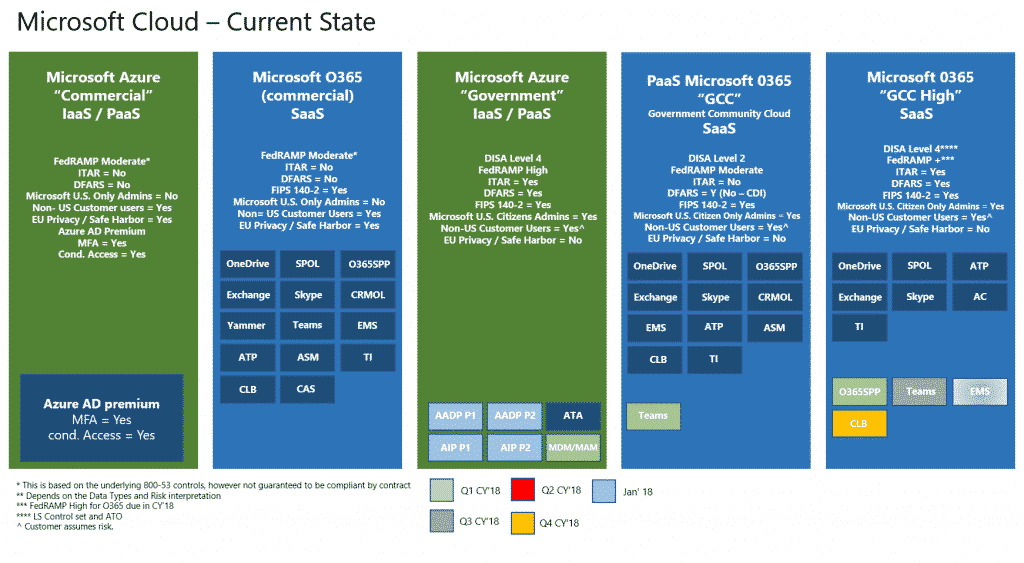Click the Yammer tile
This screenshot has height=563, width=1024.
pos(248,325)
